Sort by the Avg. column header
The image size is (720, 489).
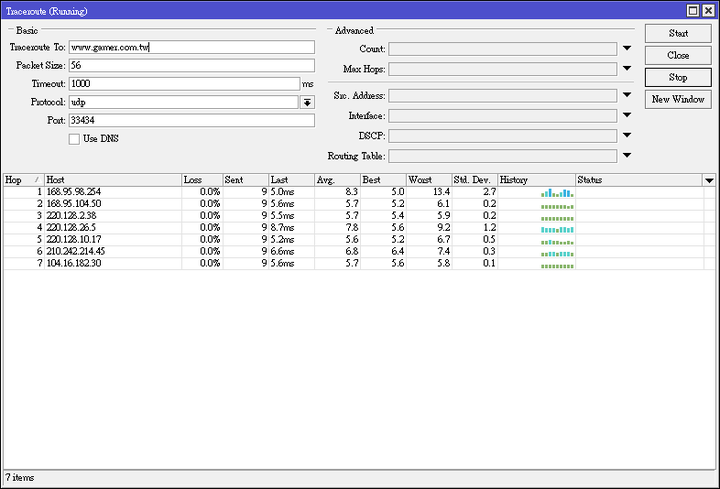(x=338, y=180)
